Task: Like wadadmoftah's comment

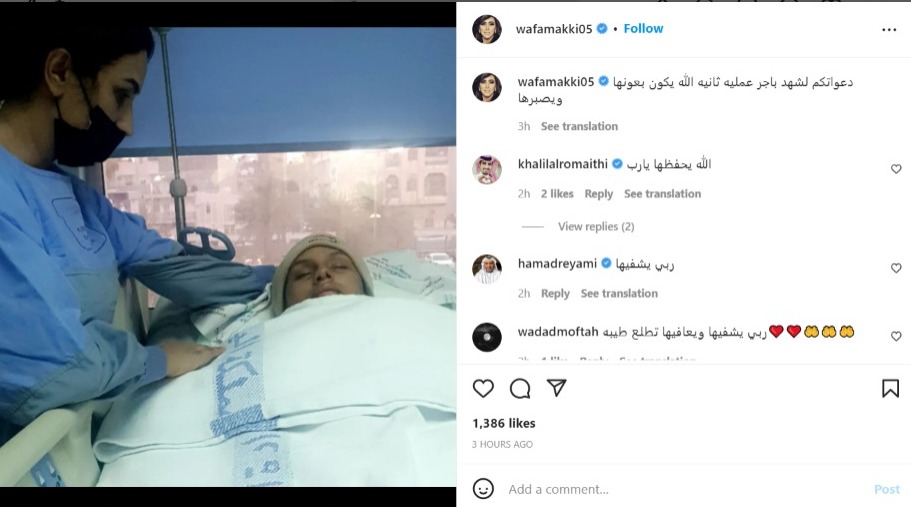Action: [896, 336]
